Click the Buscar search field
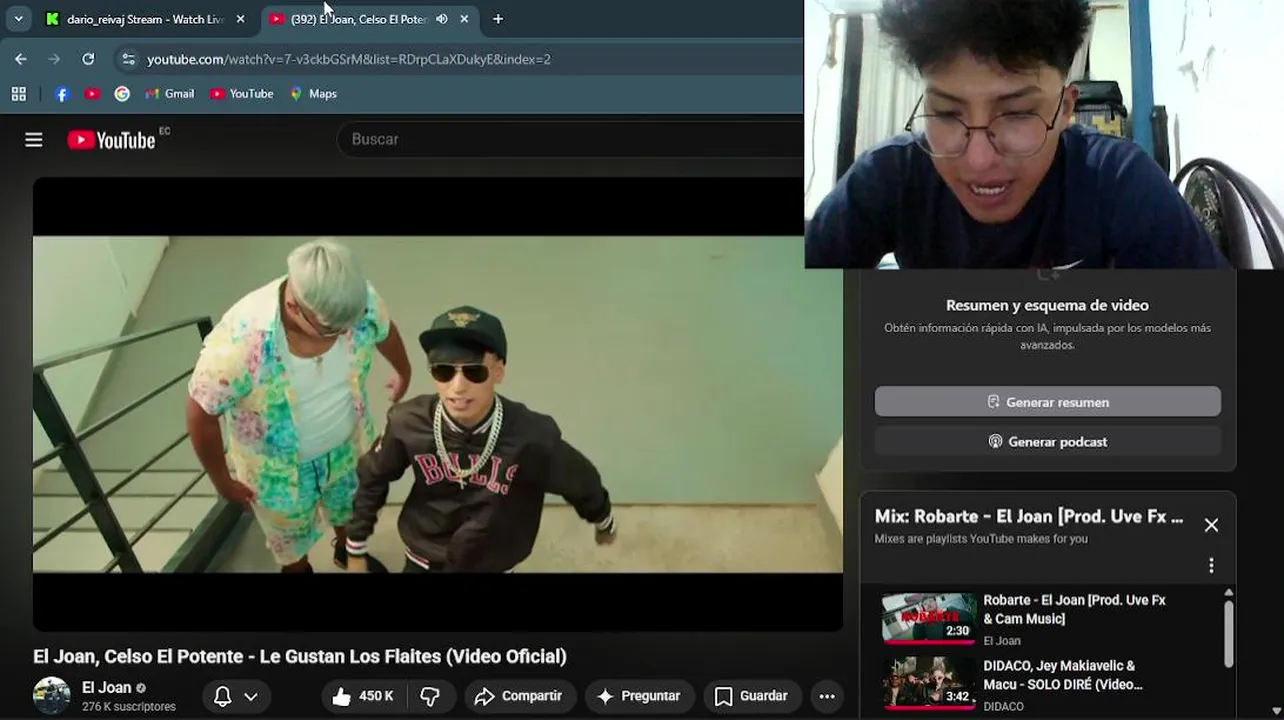This screenshot has height=720, width=1284. pyautogui.click(x=570, y=139)
